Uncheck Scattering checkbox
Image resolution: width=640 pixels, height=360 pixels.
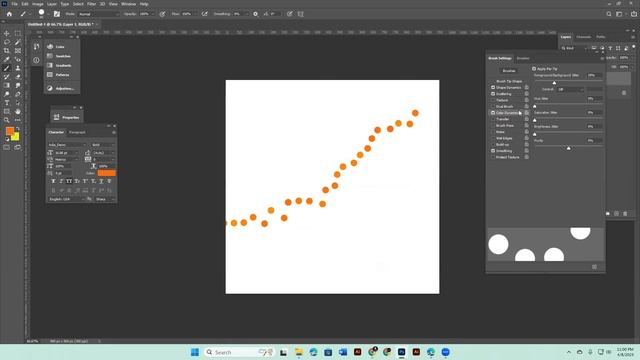coord(493,94)
